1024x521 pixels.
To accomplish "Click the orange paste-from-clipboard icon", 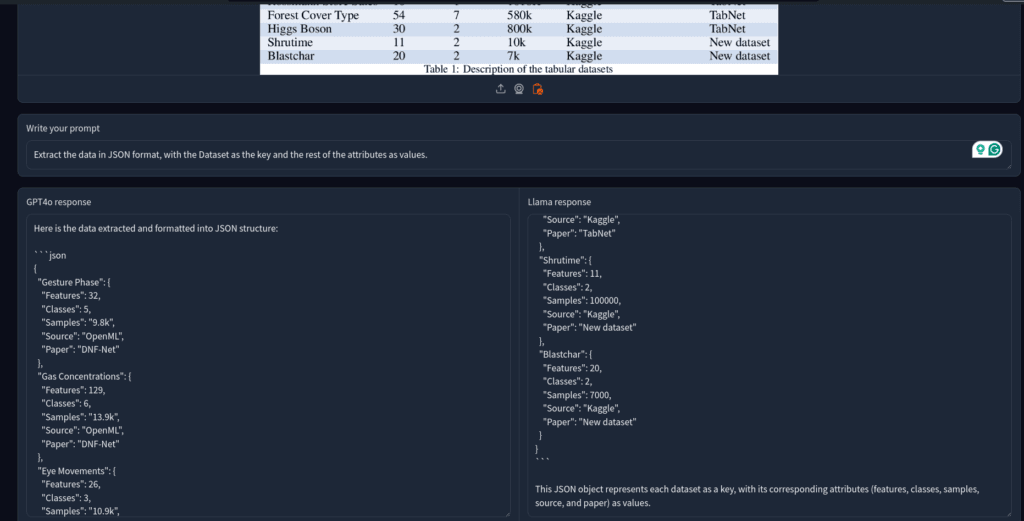I will 537,89.
